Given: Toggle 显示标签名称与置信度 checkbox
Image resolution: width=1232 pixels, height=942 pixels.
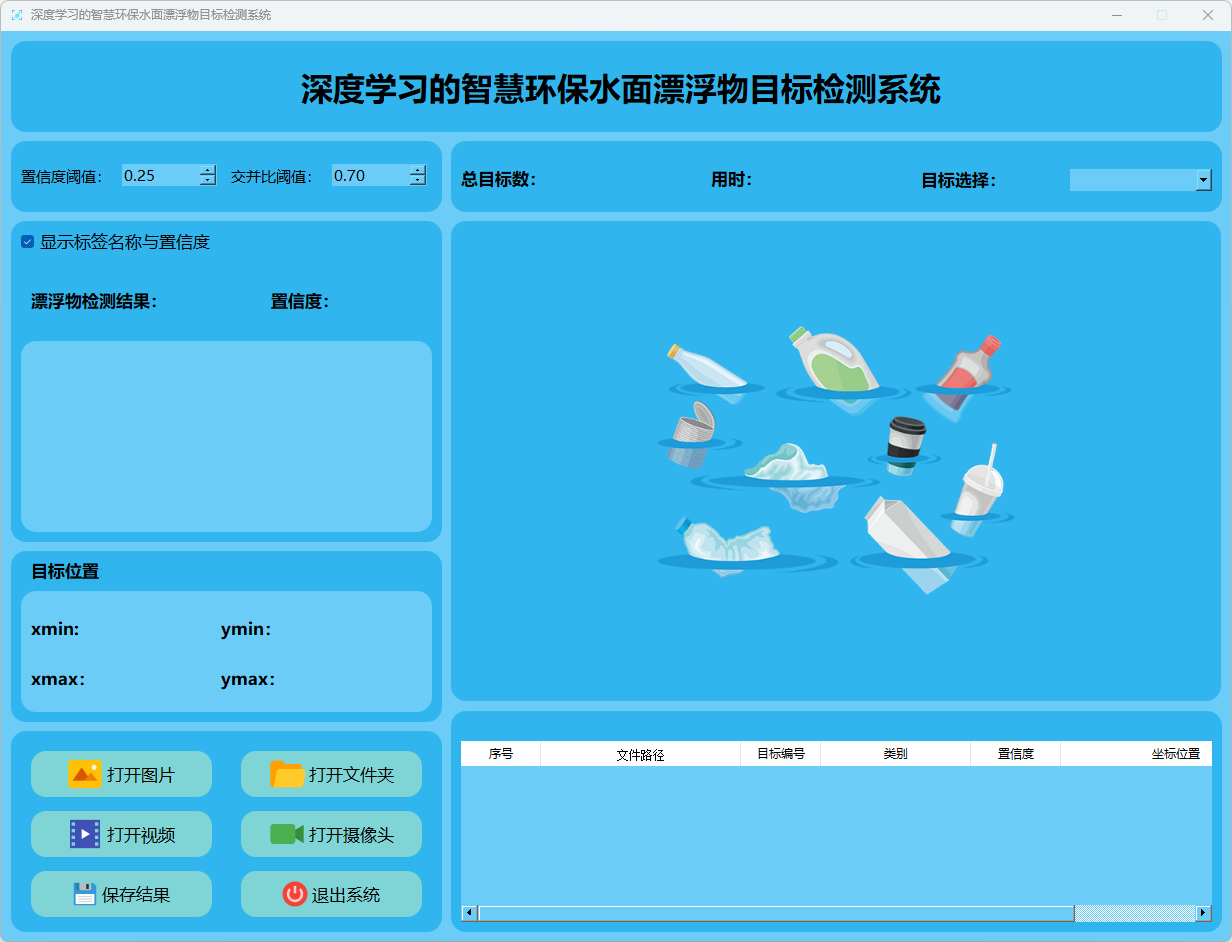Looking at the screenshot, I should [28, 242].
